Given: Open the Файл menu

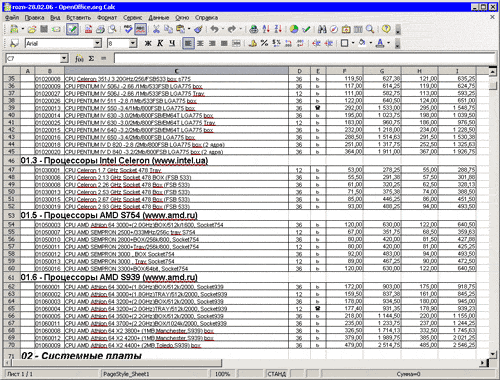Looking at the screenshot, I should pos(12,18).
